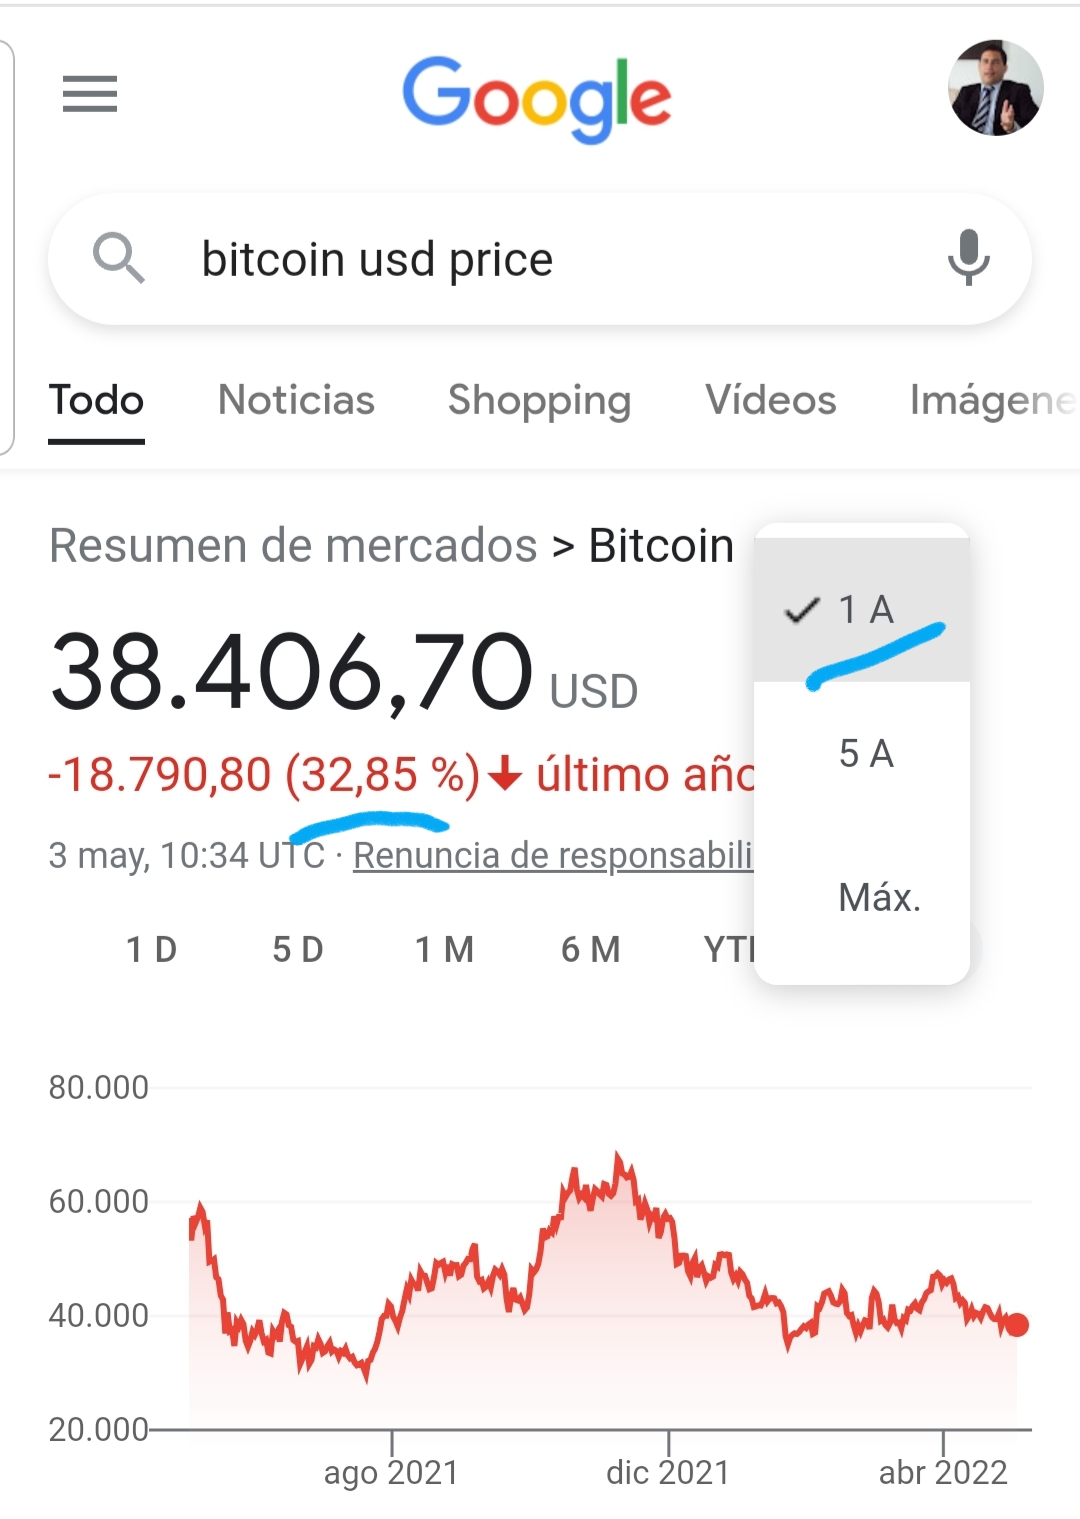This screenshot has height=1519, width=1080.
Task: Open the hamburger menu
Action: (90, 94)
